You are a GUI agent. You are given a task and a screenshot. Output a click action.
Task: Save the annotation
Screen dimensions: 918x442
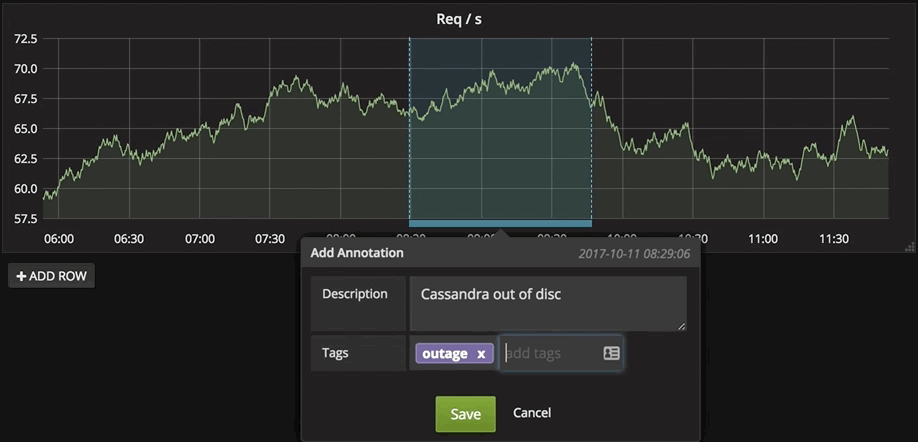(465, 414)
